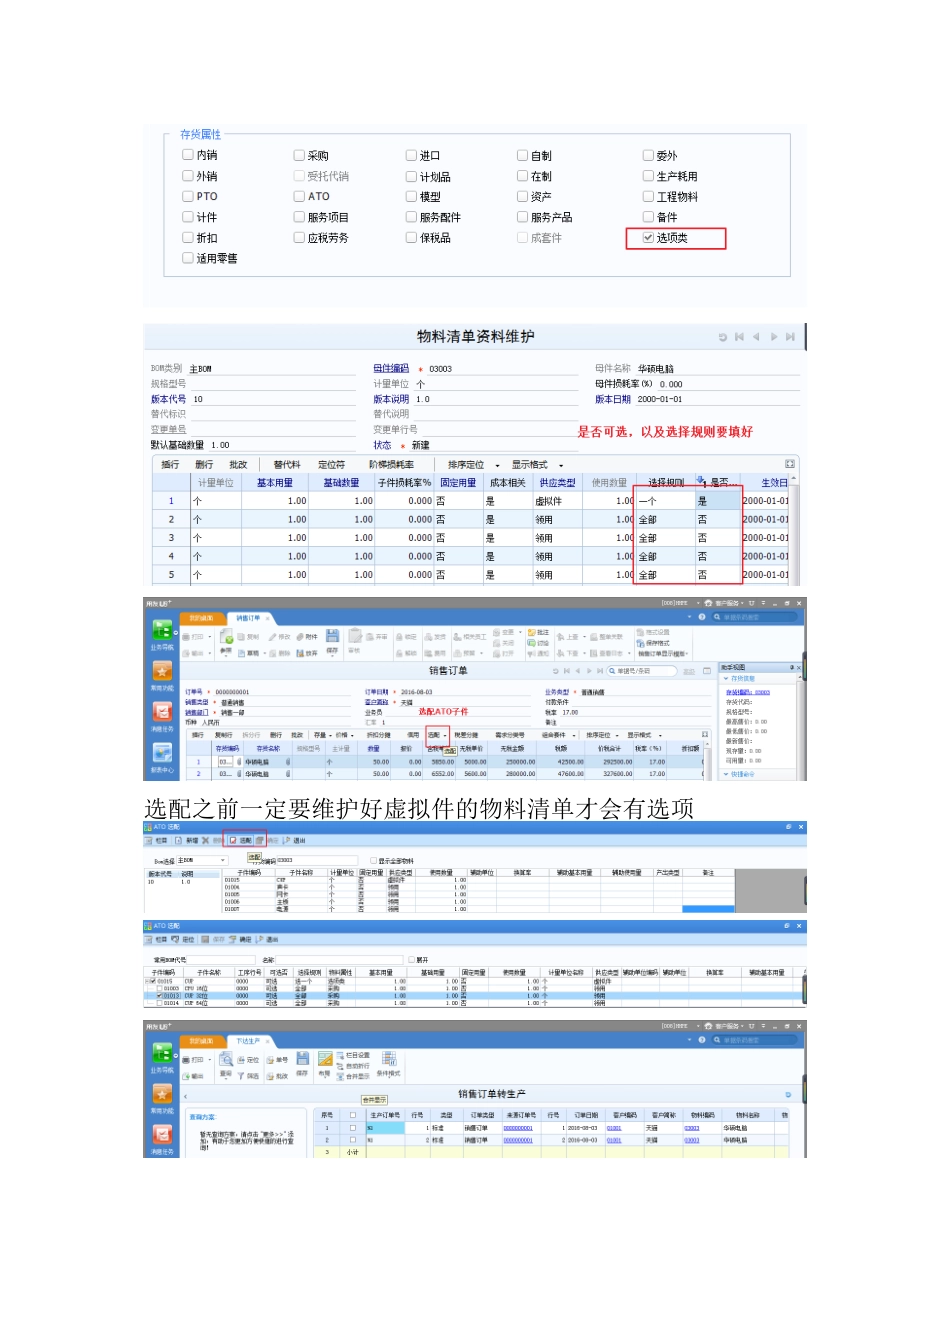Go to next BOM record
950x1344 pixels.
(x=773, y=337)
